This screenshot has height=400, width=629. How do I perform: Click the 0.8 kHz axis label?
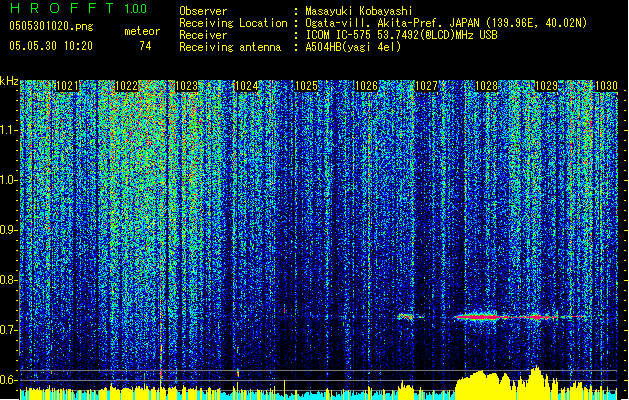point(9,280)
